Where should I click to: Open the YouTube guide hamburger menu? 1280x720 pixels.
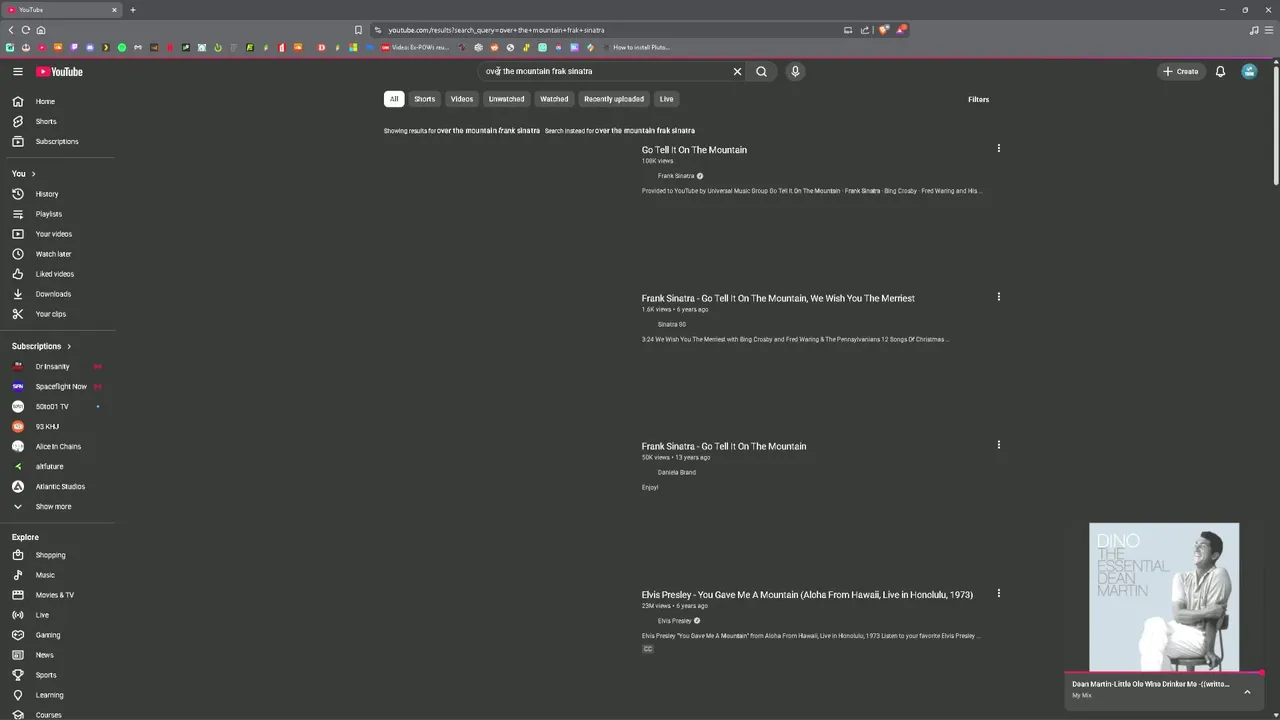point(17,71)
